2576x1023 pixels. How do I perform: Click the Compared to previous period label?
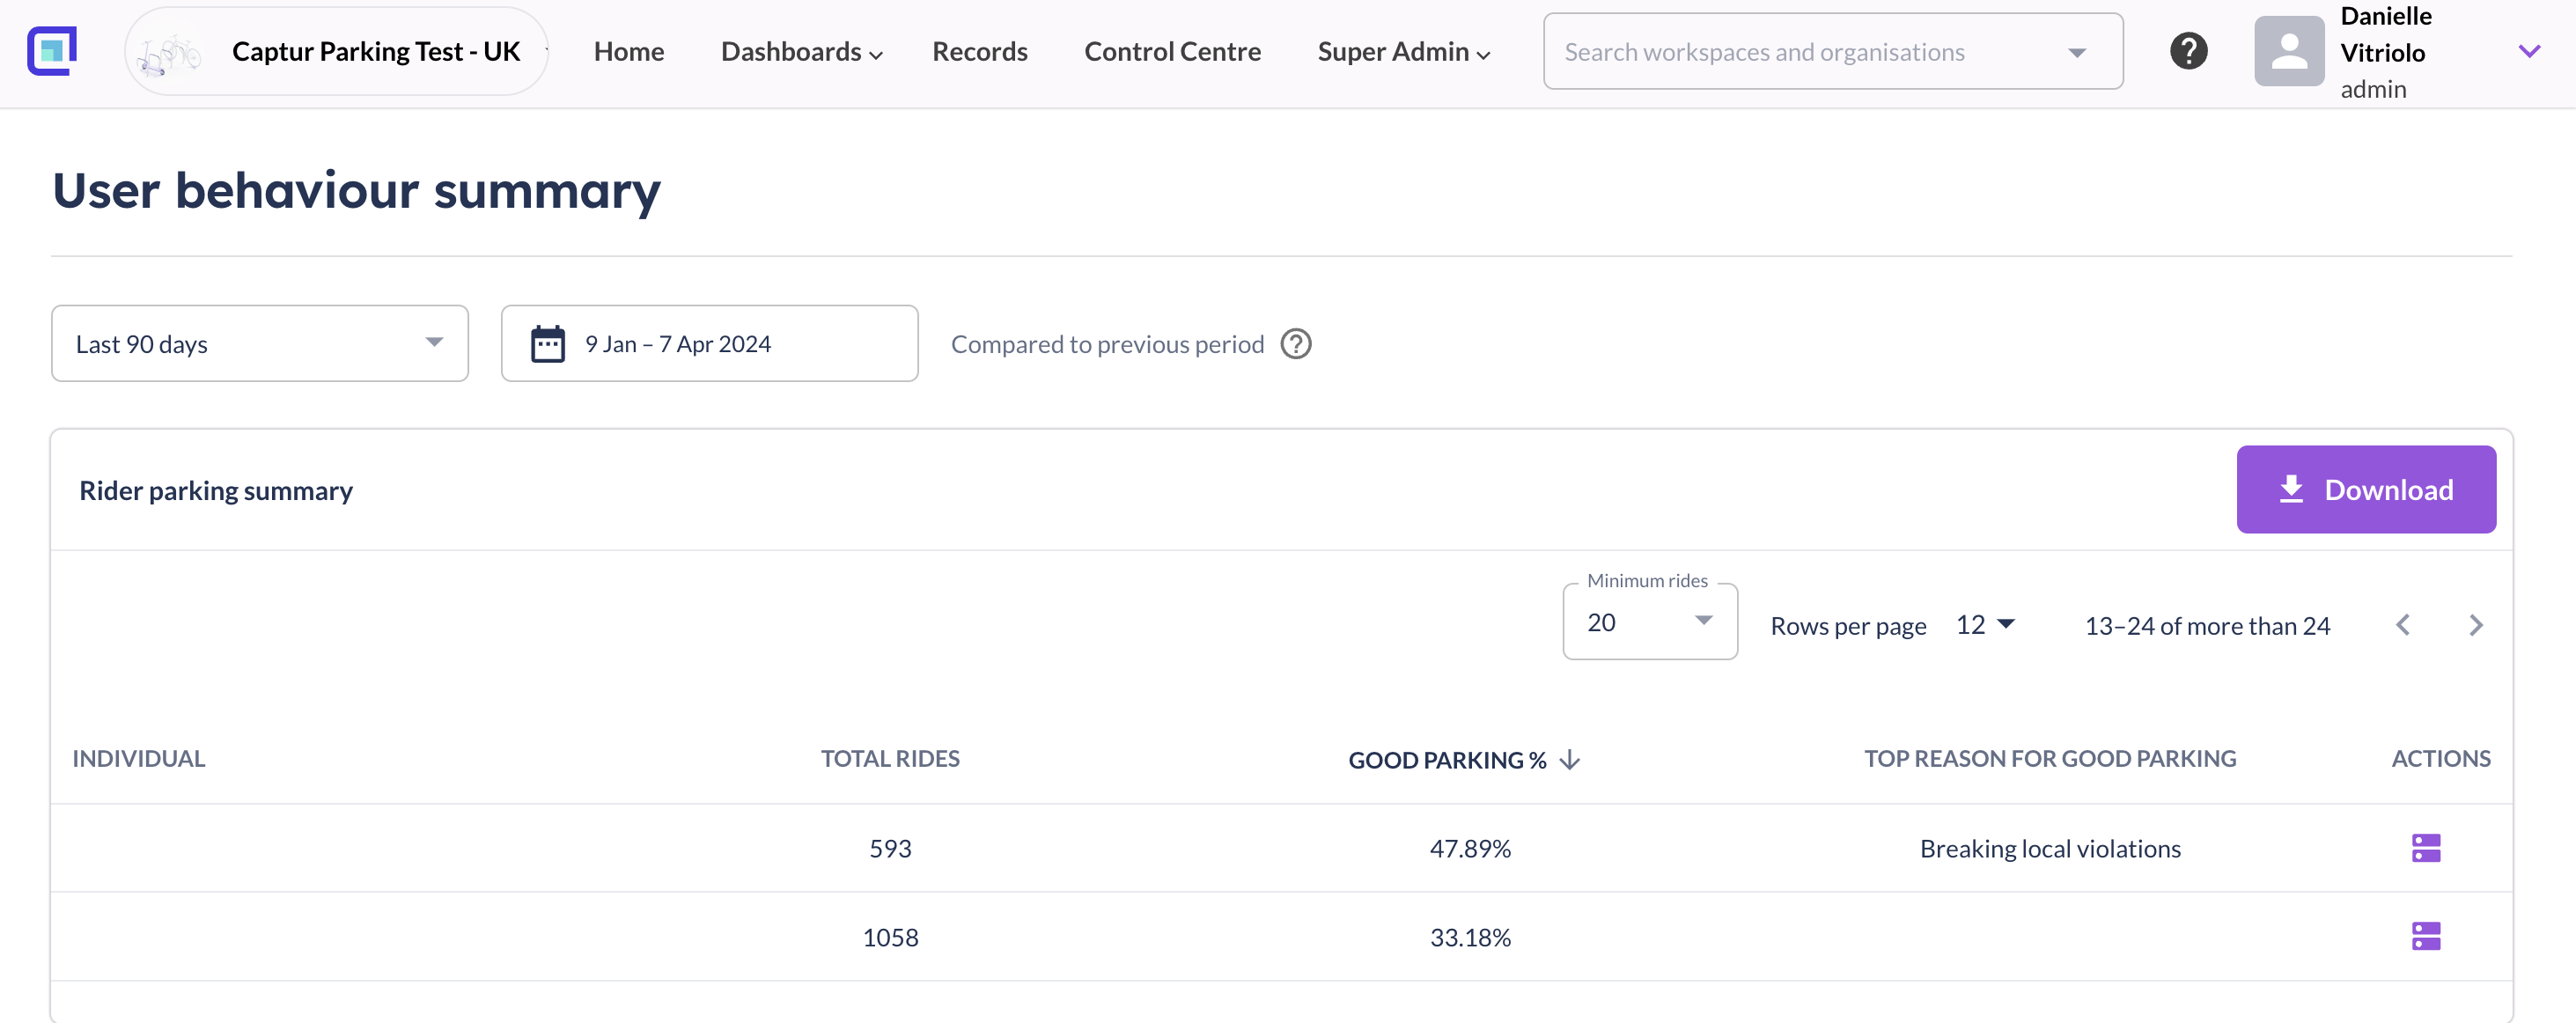tap(1107, 344)
